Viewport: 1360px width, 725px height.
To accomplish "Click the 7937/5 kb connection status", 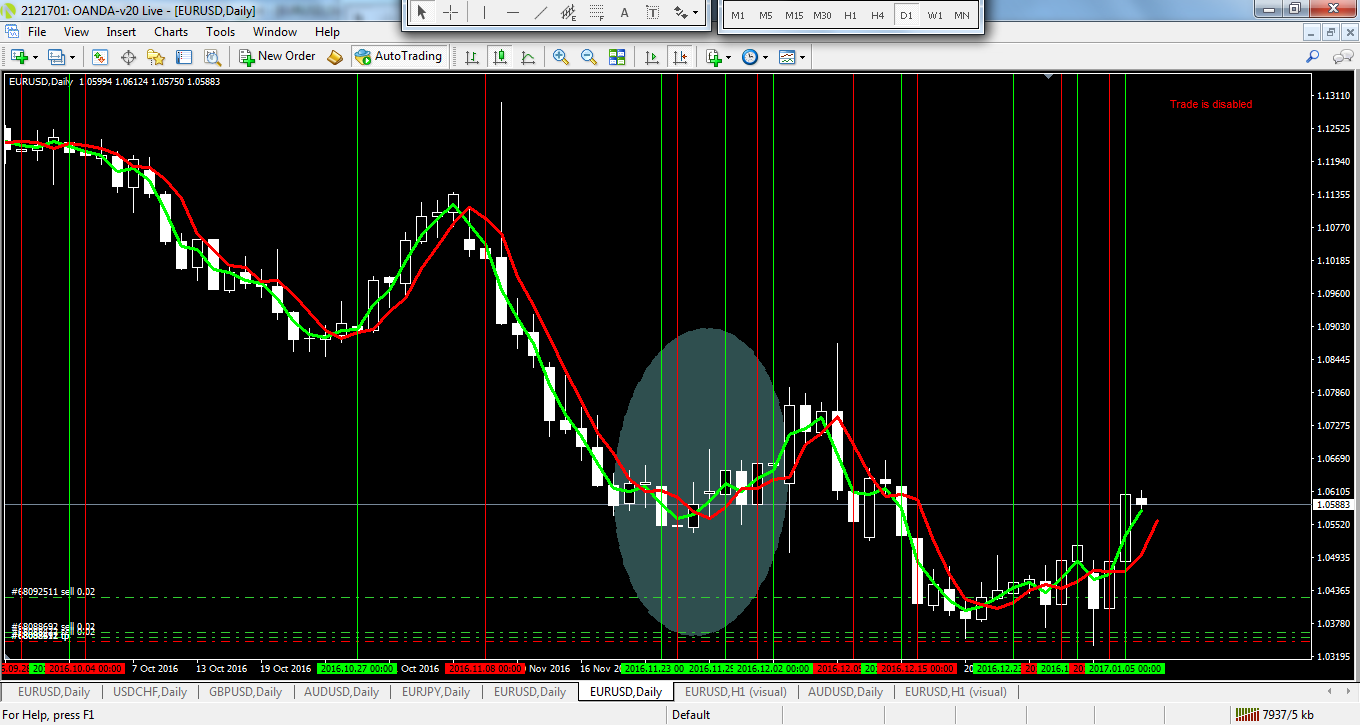I will [x=1274, y=715].
